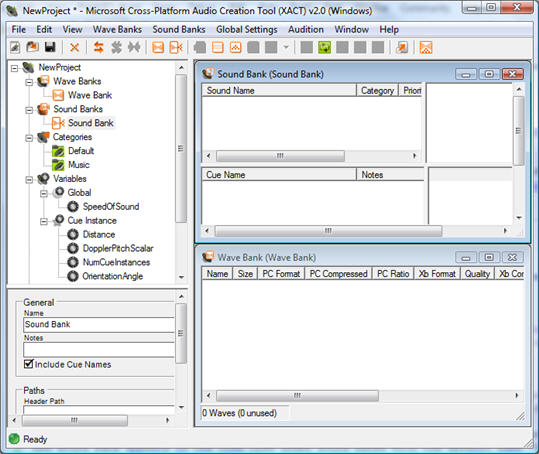Toggle the Include Cue Names checkbox
The image size is (539, 454).
pos(29,364)
